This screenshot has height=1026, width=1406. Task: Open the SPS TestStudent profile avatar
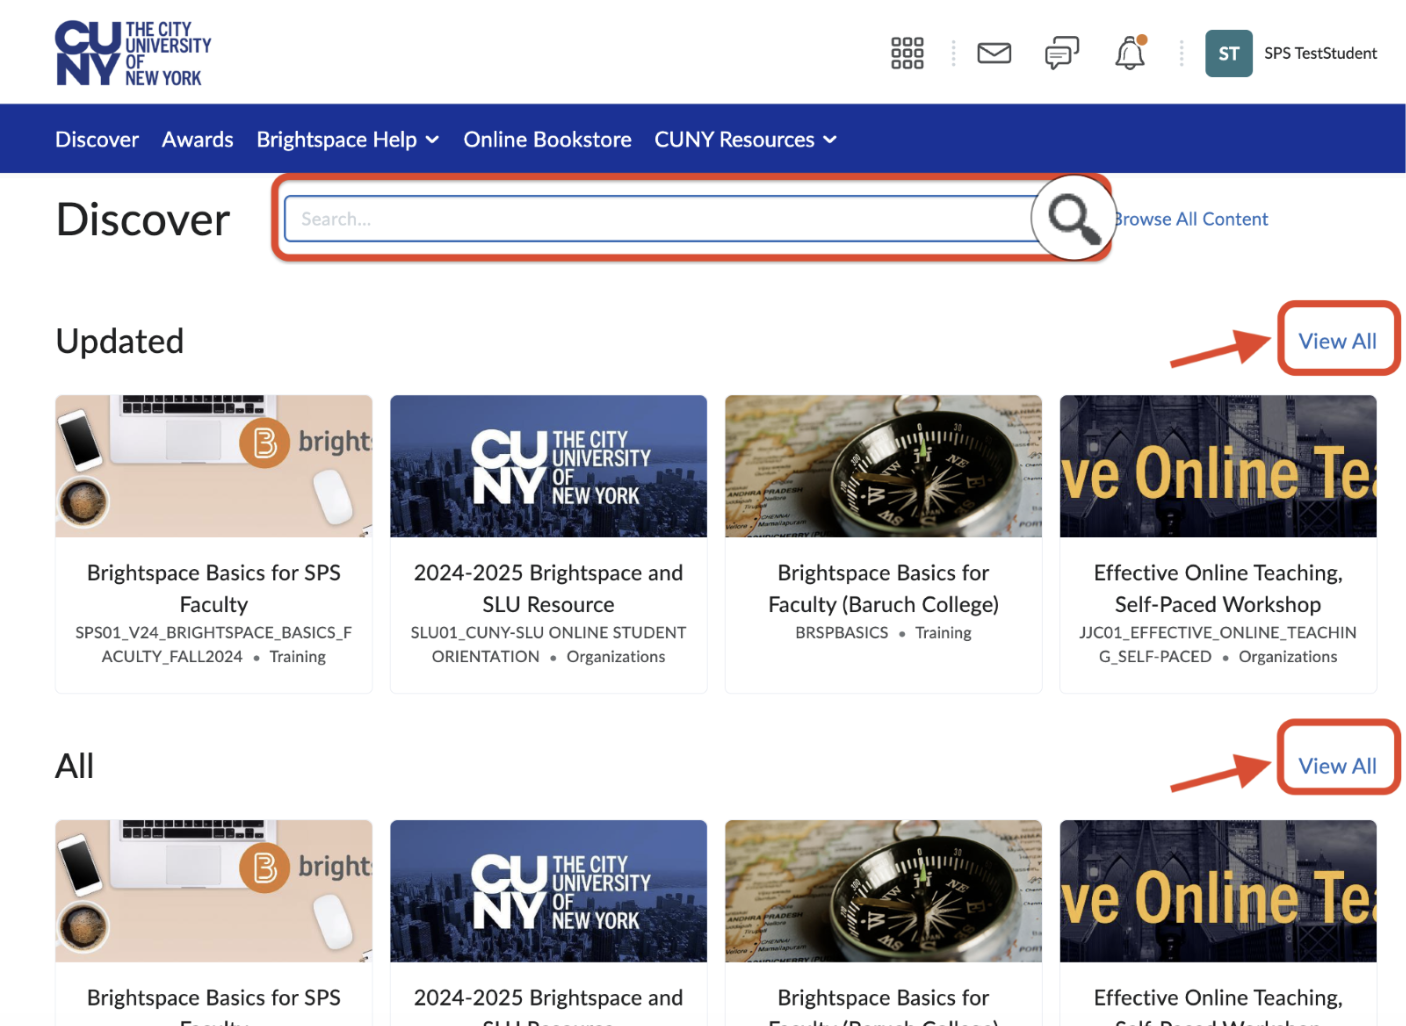[x=1228, y=53]
